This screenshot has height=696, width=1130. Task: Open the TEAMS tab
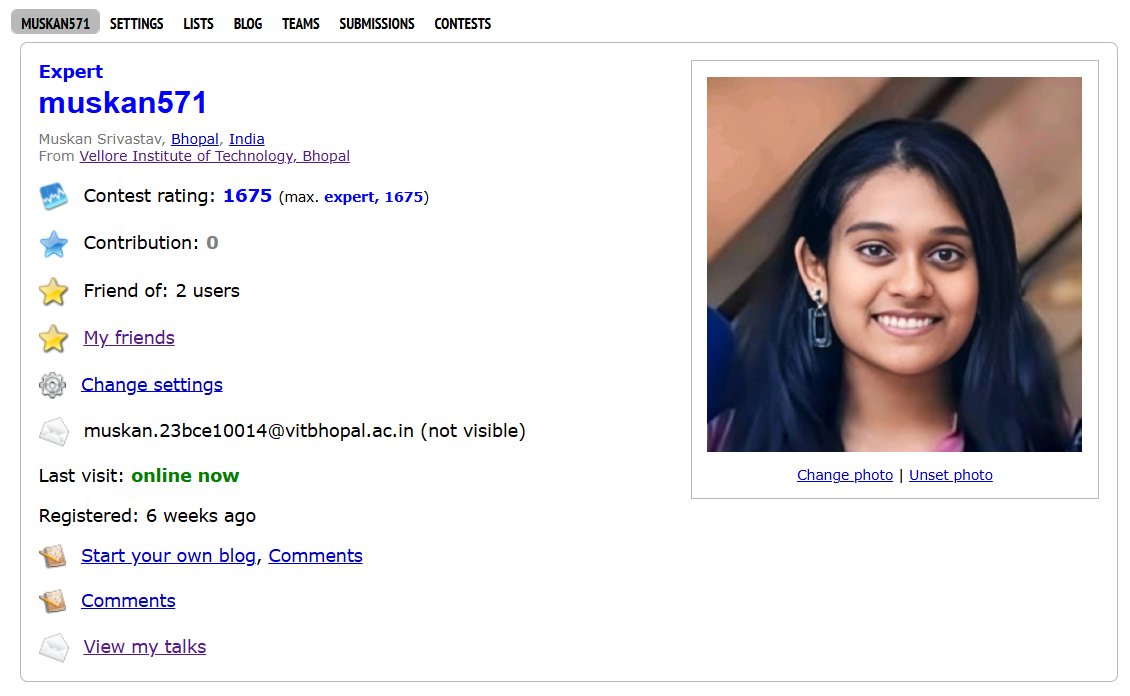(x=301, y=24)
